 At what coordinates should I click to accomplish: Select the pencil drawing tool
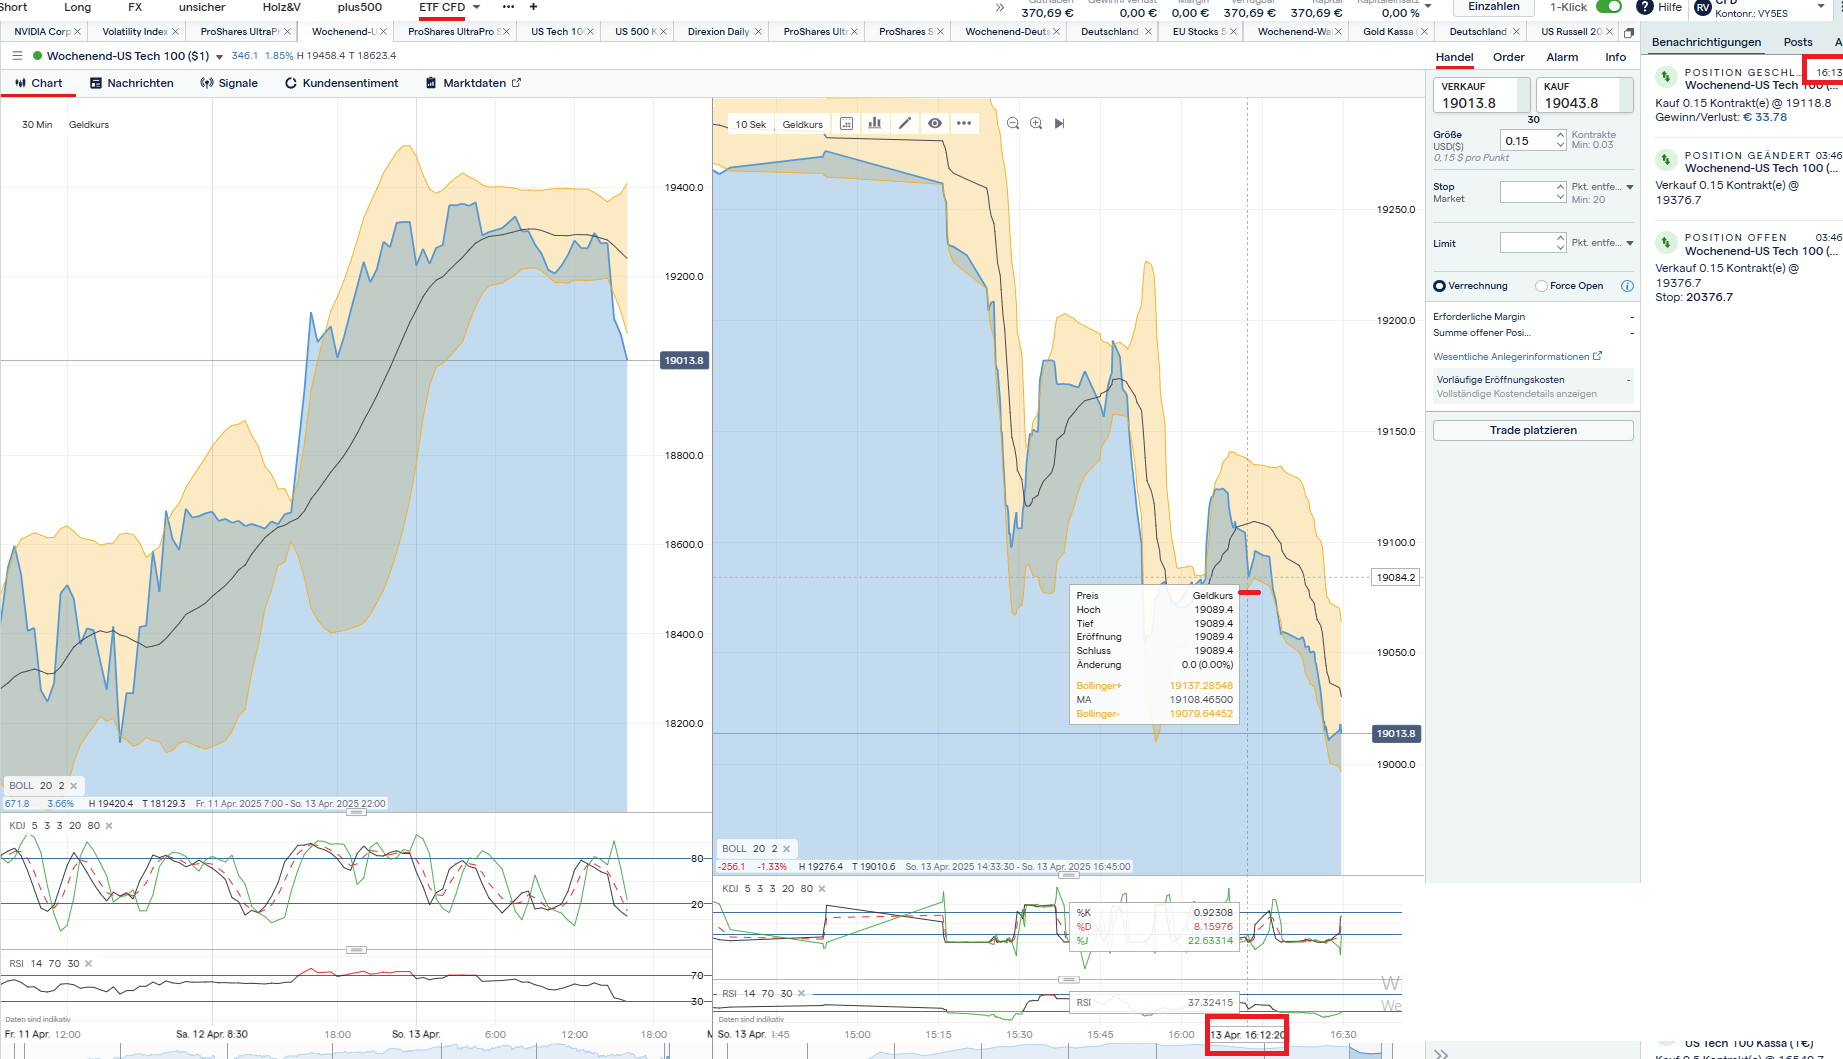click(905, 123)
